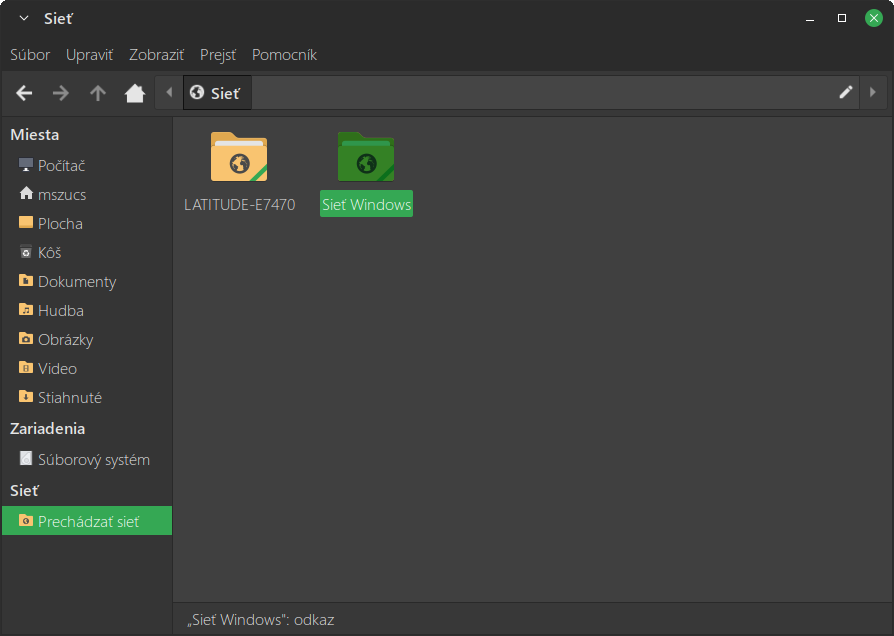Open the home folder icon in toolbar
894x636 pixels.
(x=135, y=93)
